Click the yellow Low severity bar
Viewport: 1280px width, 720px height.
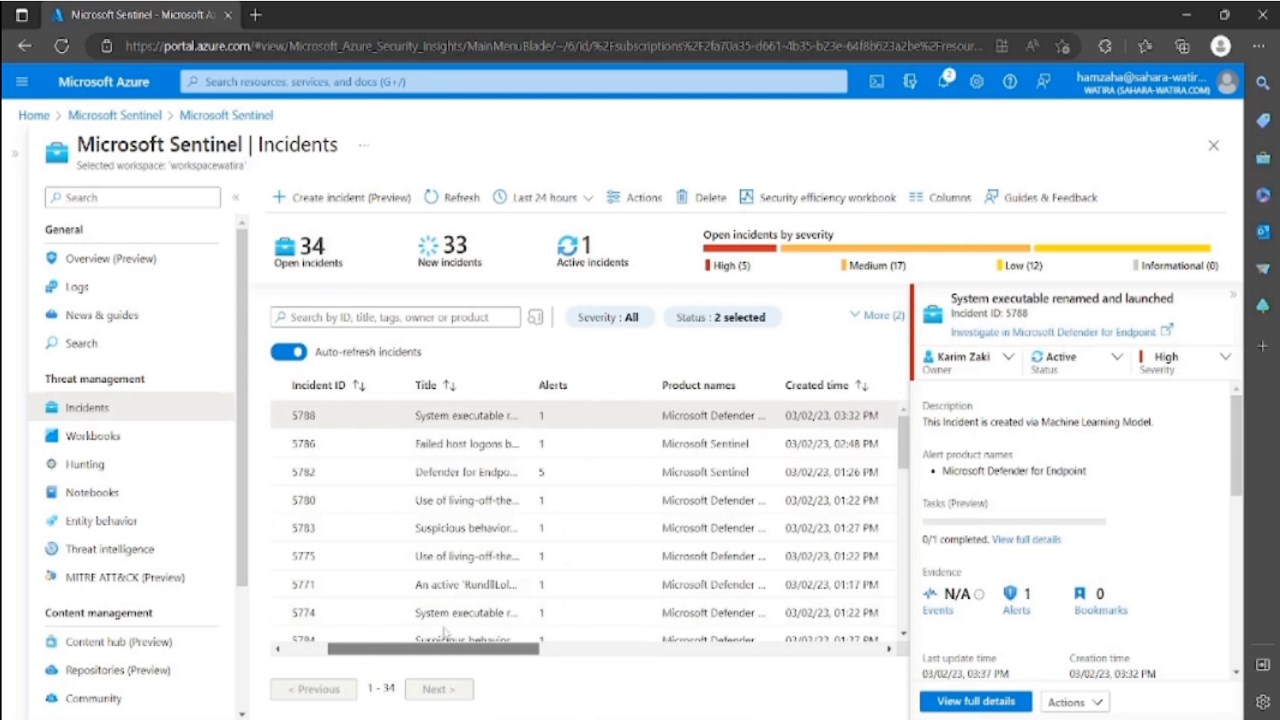pos(1122,248)
